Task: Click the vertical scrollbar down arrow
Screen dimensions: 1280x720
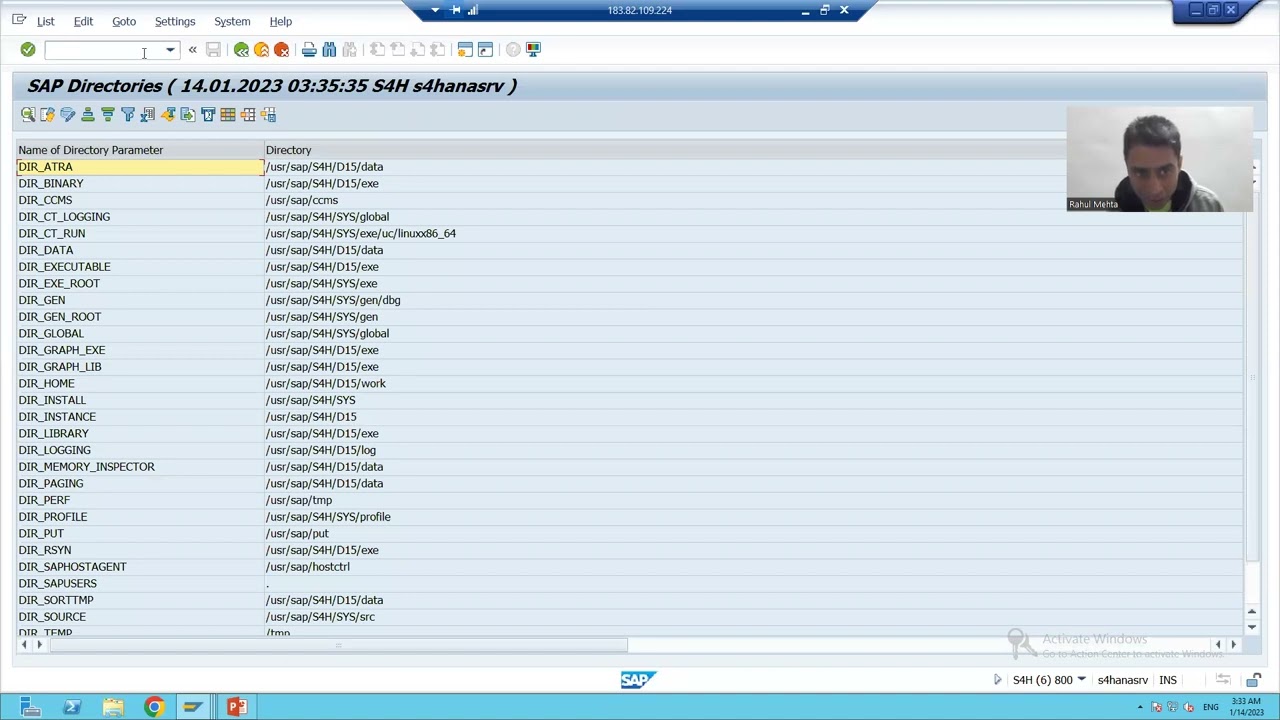Action: tap(1251, 627)
